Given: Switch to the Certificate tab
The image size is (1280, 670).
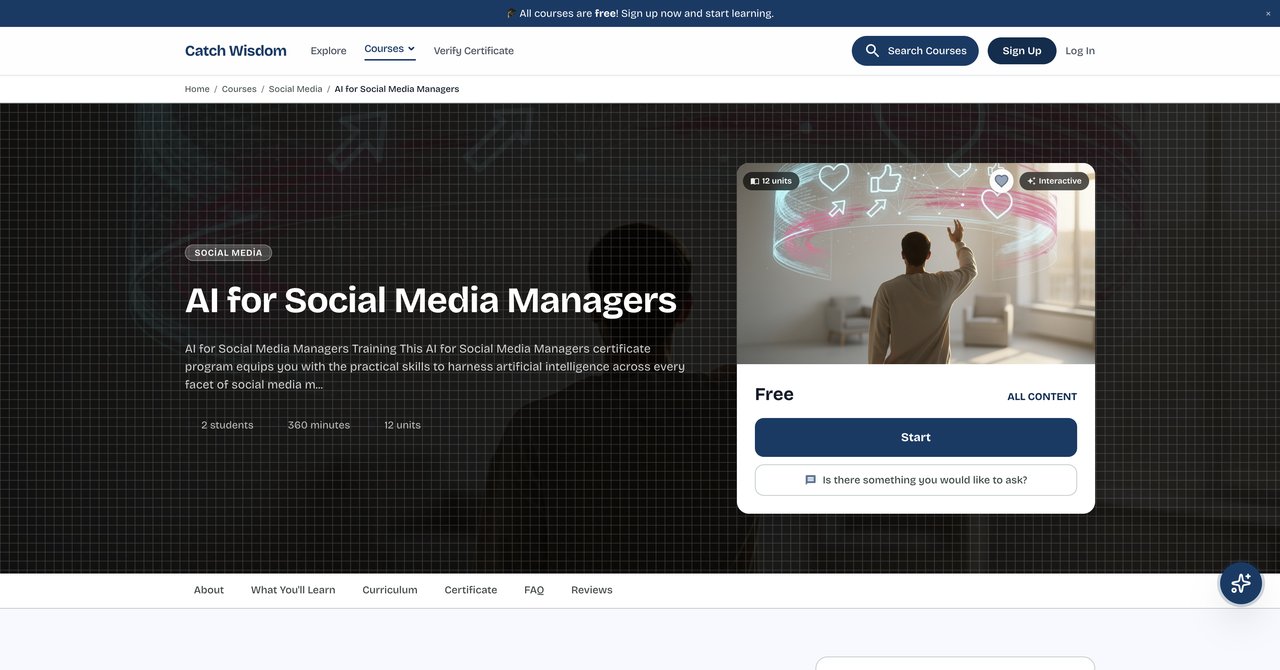Looking at the screenshot, I should (471, 590).
